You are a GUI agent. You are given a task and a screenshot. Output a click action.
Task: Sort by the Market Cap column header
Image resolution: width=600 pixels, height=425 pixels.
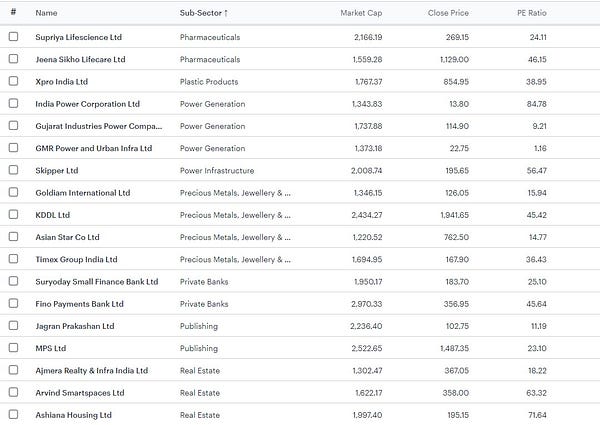[361, 13]
